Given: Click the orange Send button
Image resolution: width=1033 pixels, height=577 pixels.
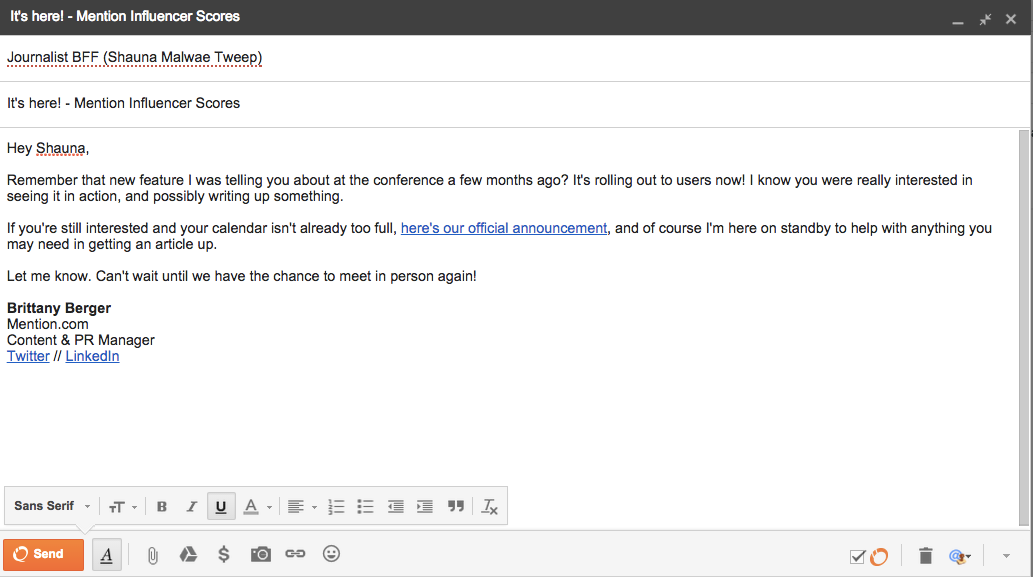Looking at the screenshot, I should pos(43,554).
